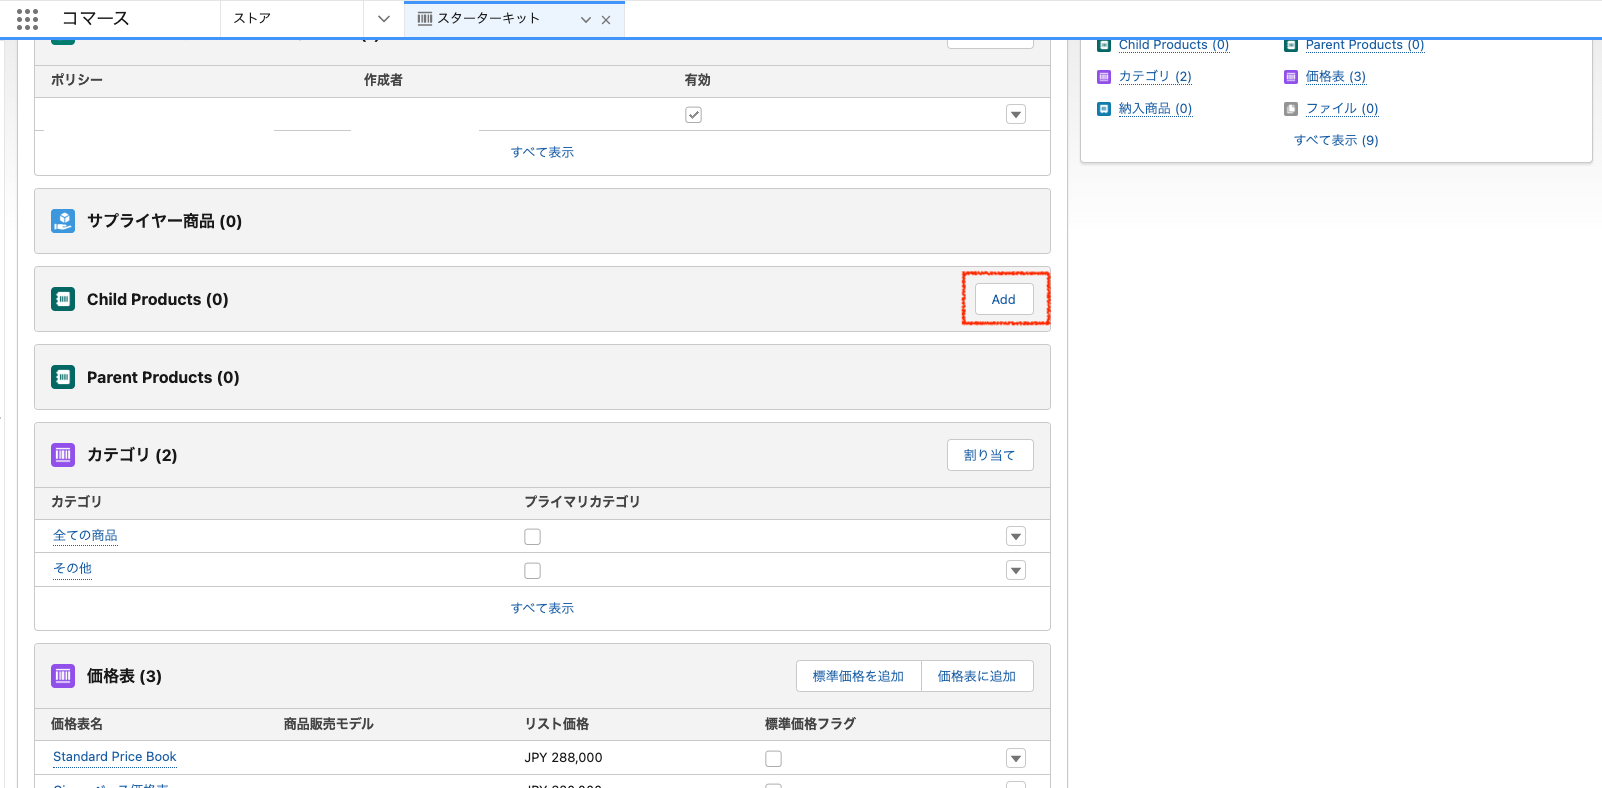This screenshot has height=788, width=1602.
Task: Open the 価格表 (3) header link
Action: [x=124, y=676]
